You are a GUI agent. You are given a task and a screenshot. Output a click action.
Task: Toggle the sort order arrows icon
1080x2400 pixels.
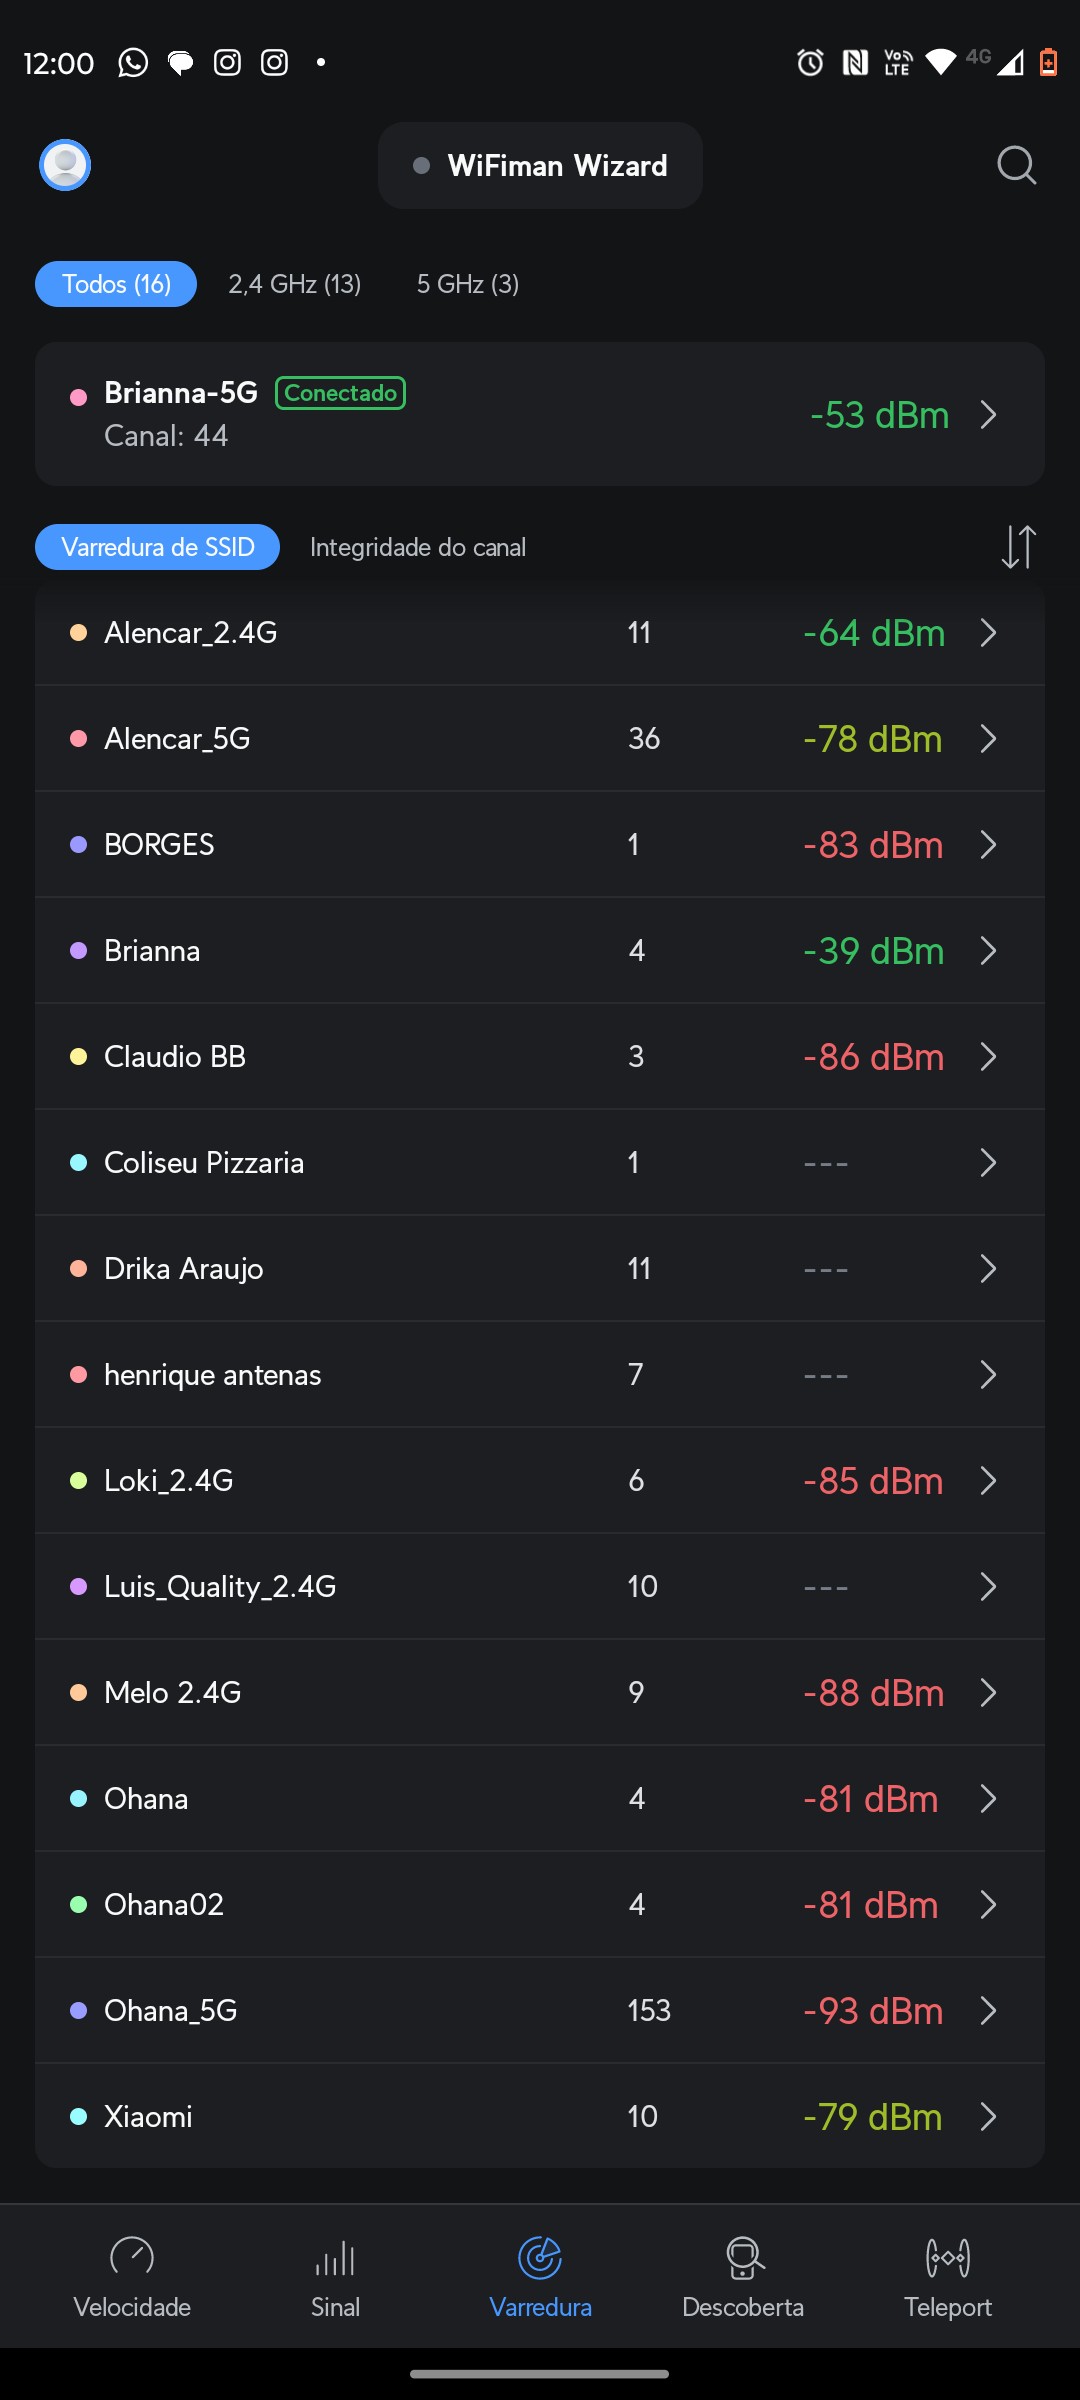coord(1018,547)
